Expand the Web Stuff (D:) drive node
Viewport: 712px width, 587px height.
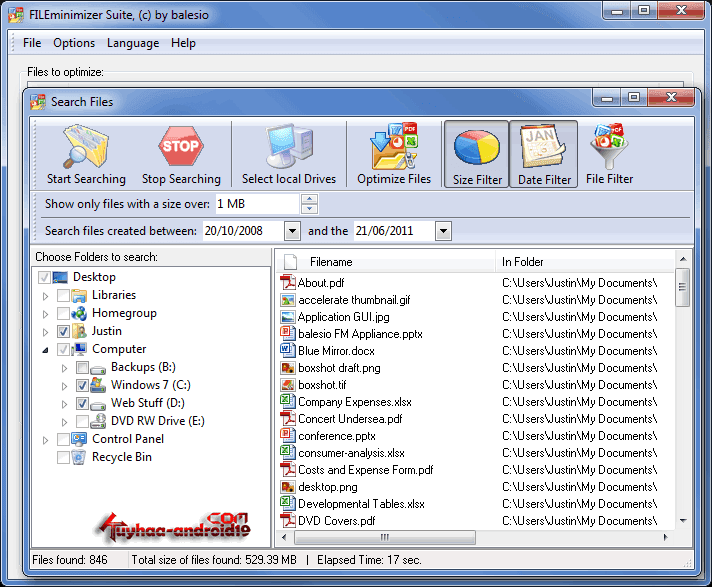tap(64, 404)
